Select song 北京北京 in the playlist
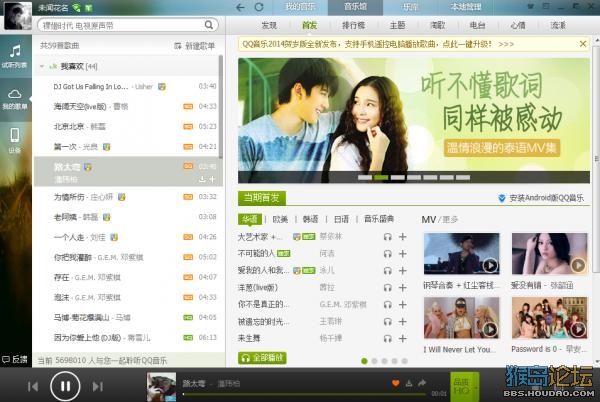The height and width of the screenshot is (402, 600). point(127,126)
